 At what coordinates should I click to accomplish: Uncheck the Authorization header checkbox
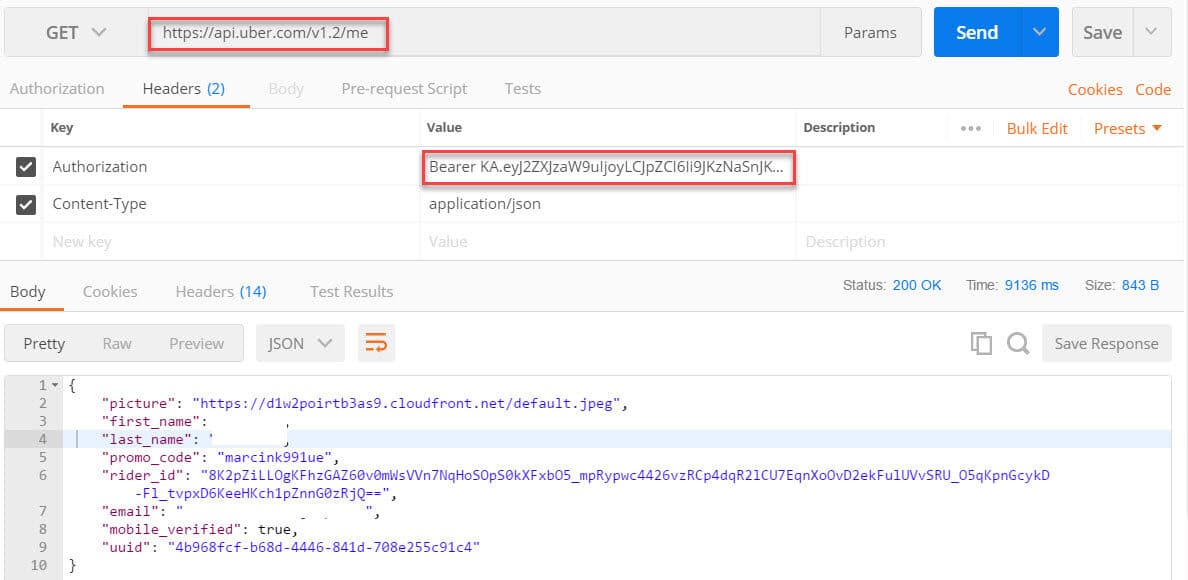(26, 167)
